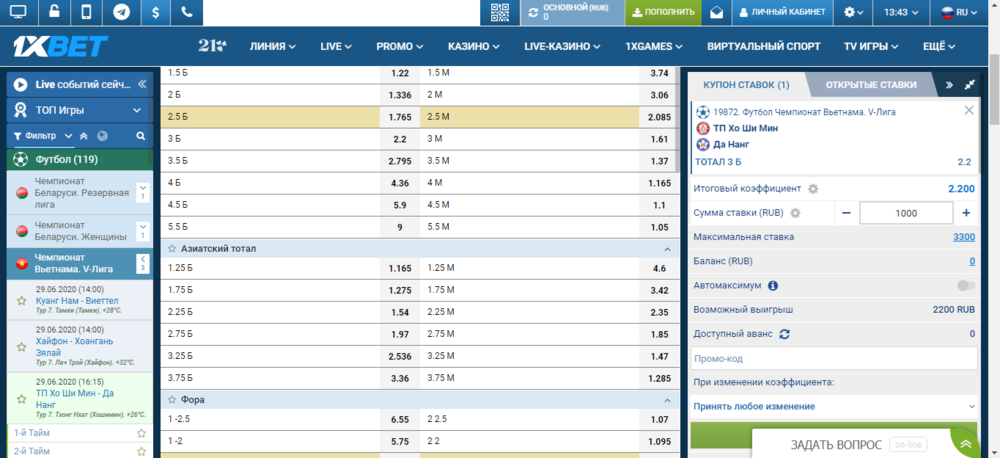Open the КАЗИНО menu

coord(473,46)
